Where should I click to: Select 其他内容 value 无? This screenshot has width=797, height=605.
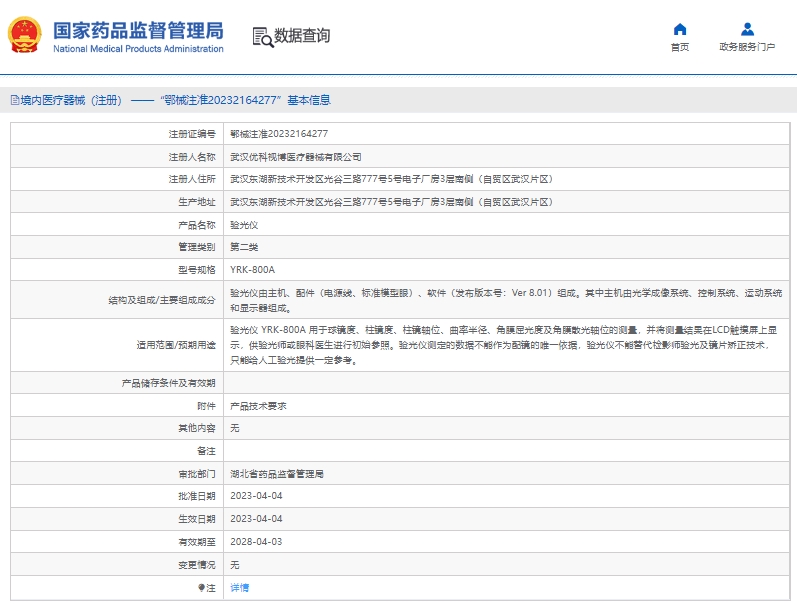[235, 428]
